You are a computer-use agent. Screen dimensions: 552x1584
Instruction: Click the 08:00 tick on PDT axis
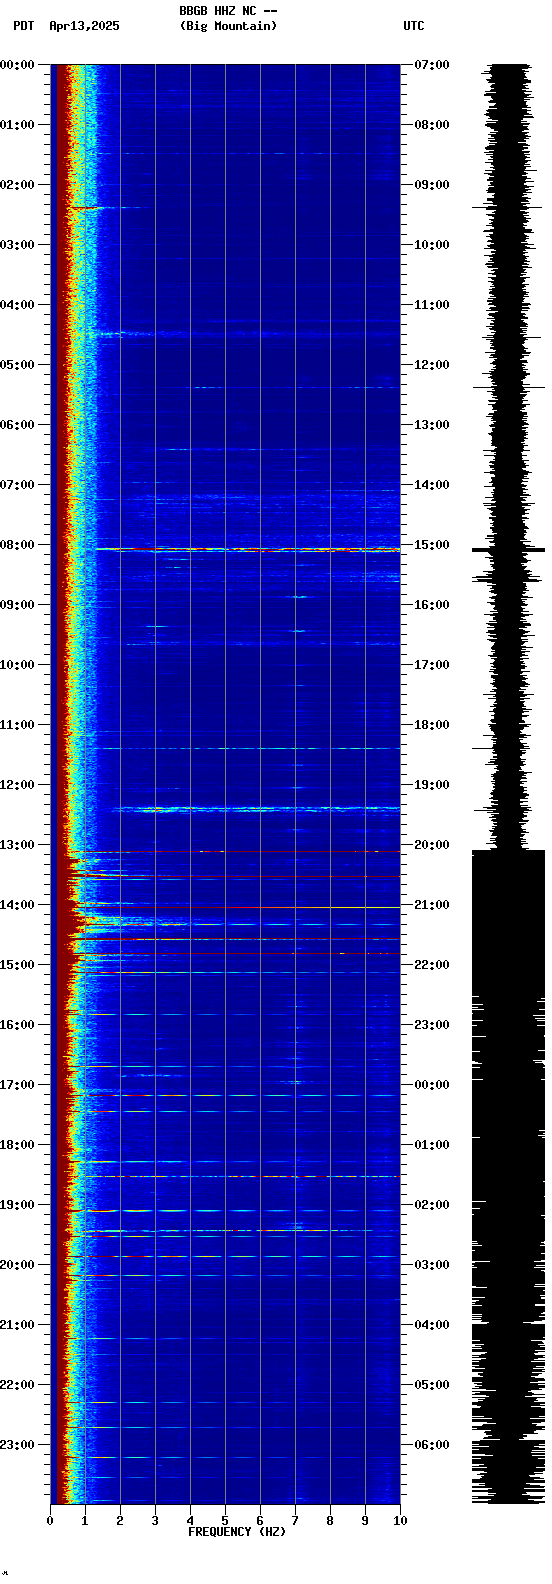pyautogui.click(x=17, y=545)
